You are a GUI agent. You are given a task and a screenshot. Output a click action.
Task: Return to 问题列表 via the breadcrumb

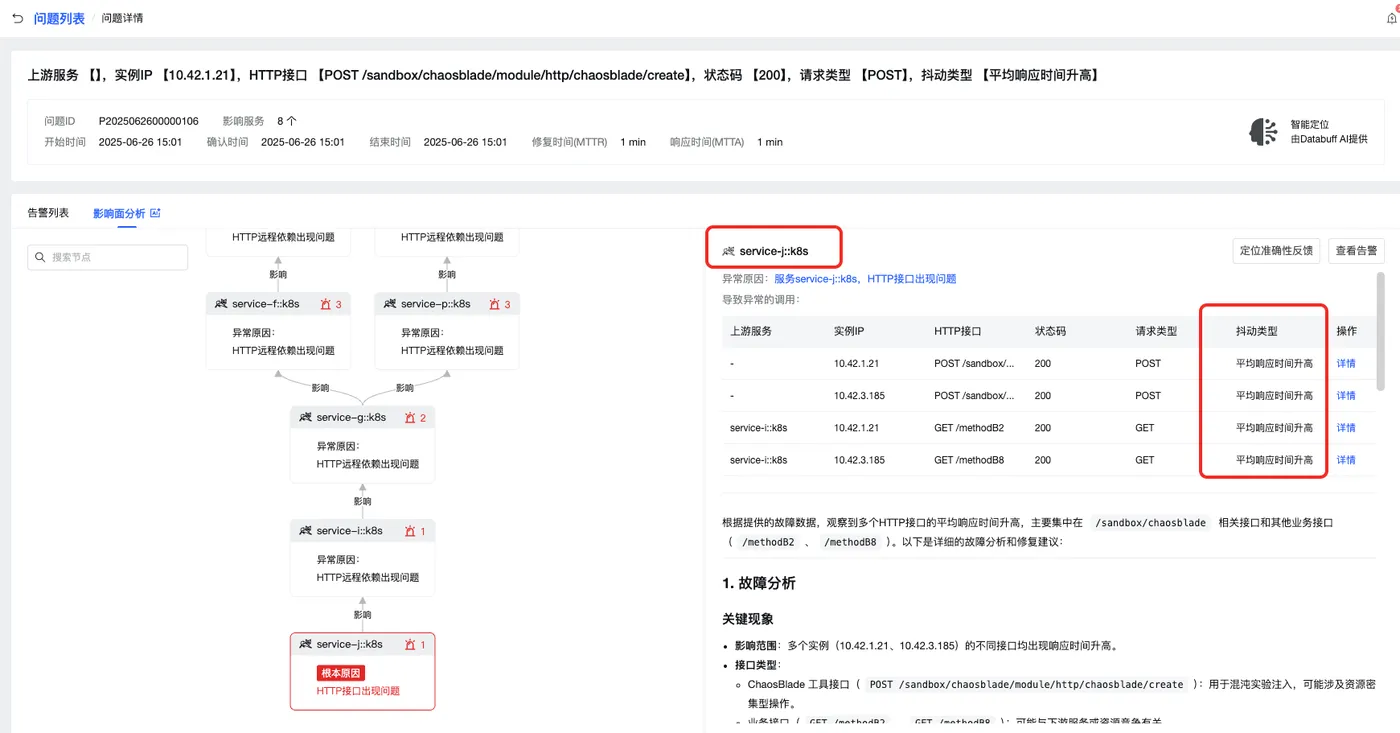[59, 18]
